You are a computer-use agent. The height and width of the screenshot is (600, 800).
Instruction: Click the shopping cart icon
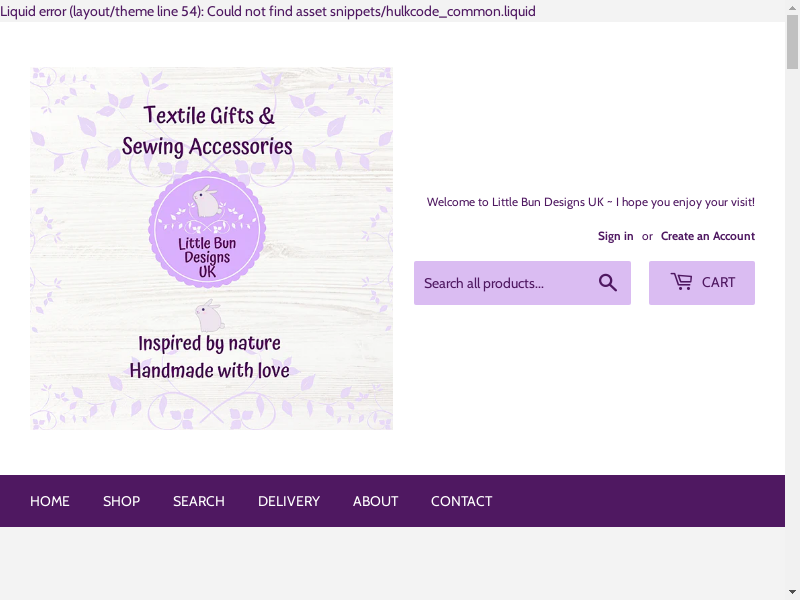[x=681, y=282]
